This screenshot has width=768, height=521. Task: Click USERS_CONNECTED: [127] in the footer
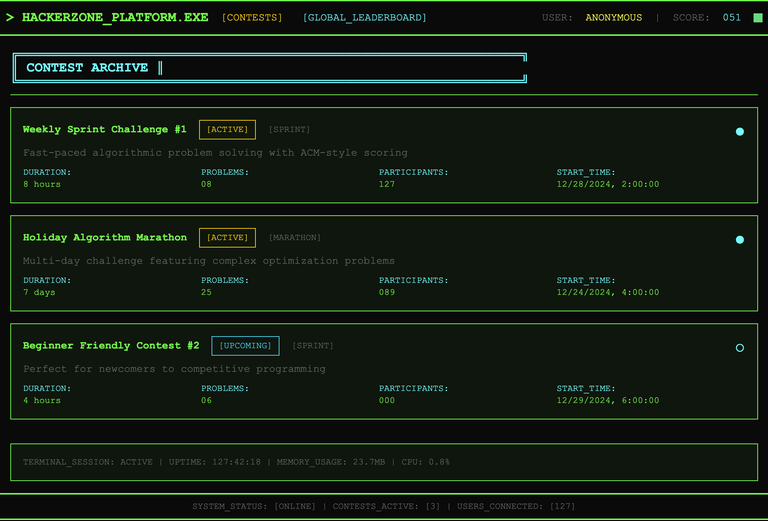click(x=516, y=506)
